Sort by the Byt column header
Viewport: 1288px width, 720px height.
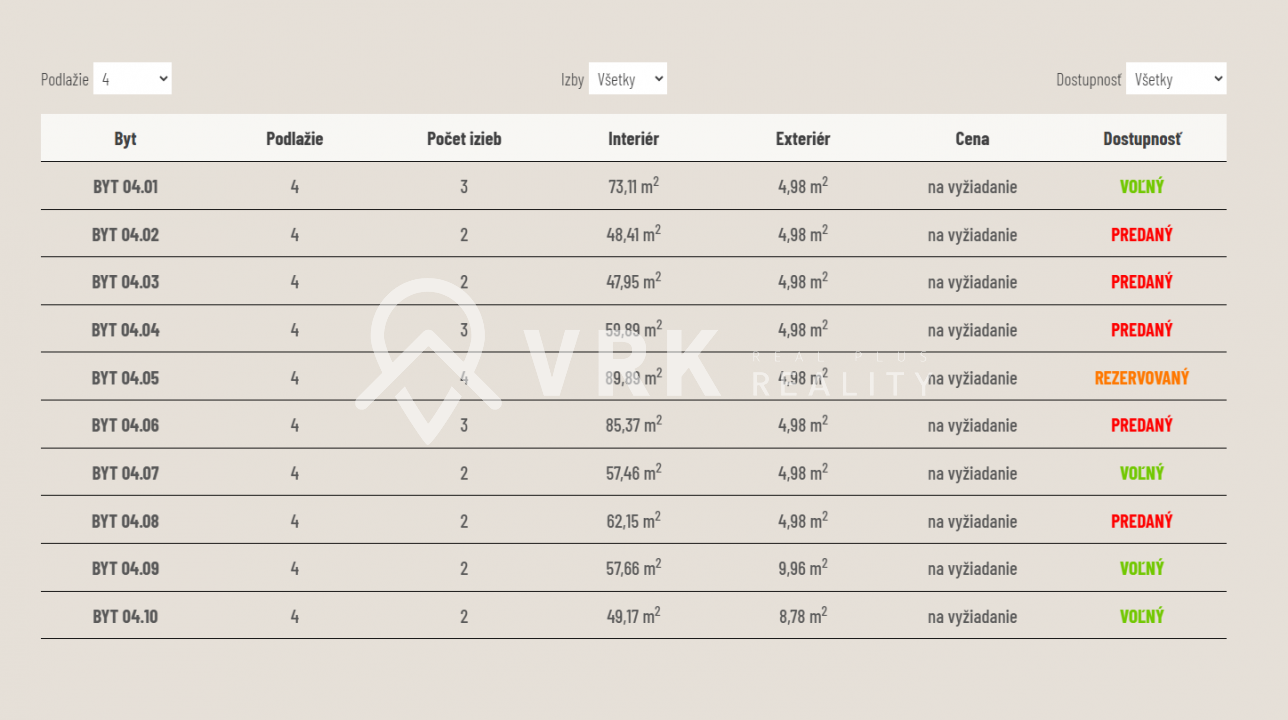click(x=125, y=139)
